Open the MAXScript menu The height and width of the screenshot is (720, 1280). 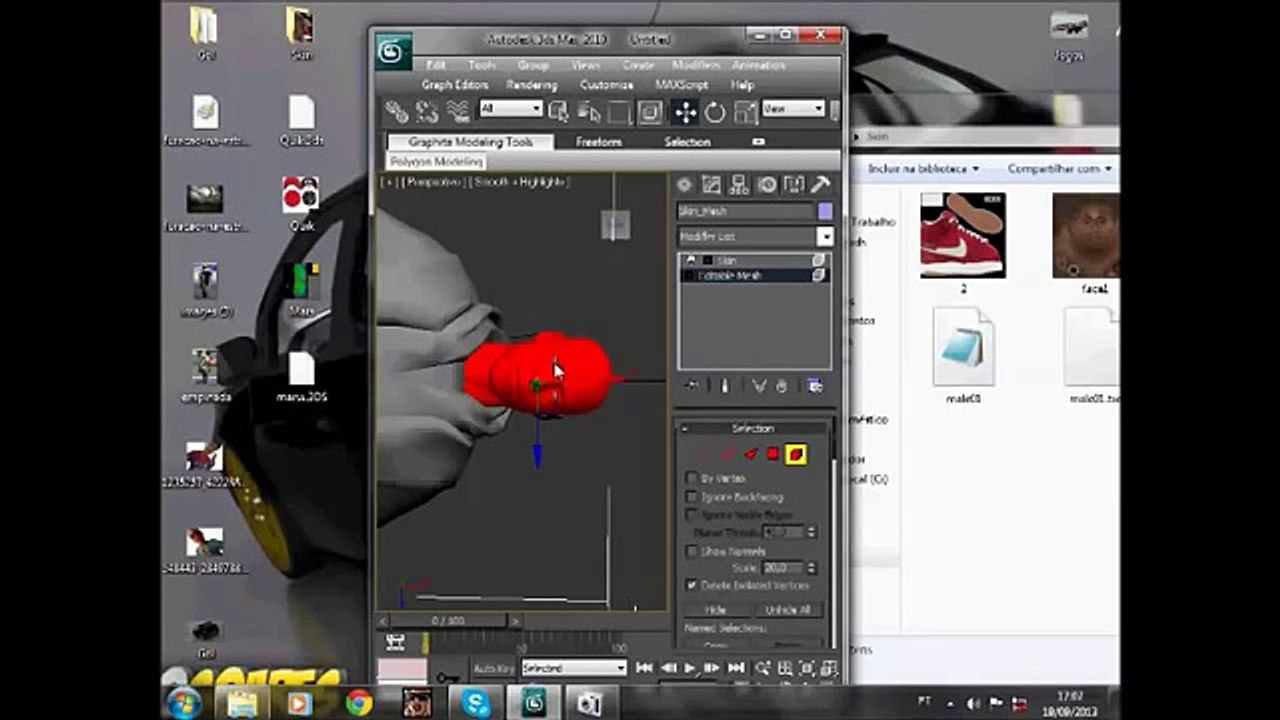tap(681, 85)
